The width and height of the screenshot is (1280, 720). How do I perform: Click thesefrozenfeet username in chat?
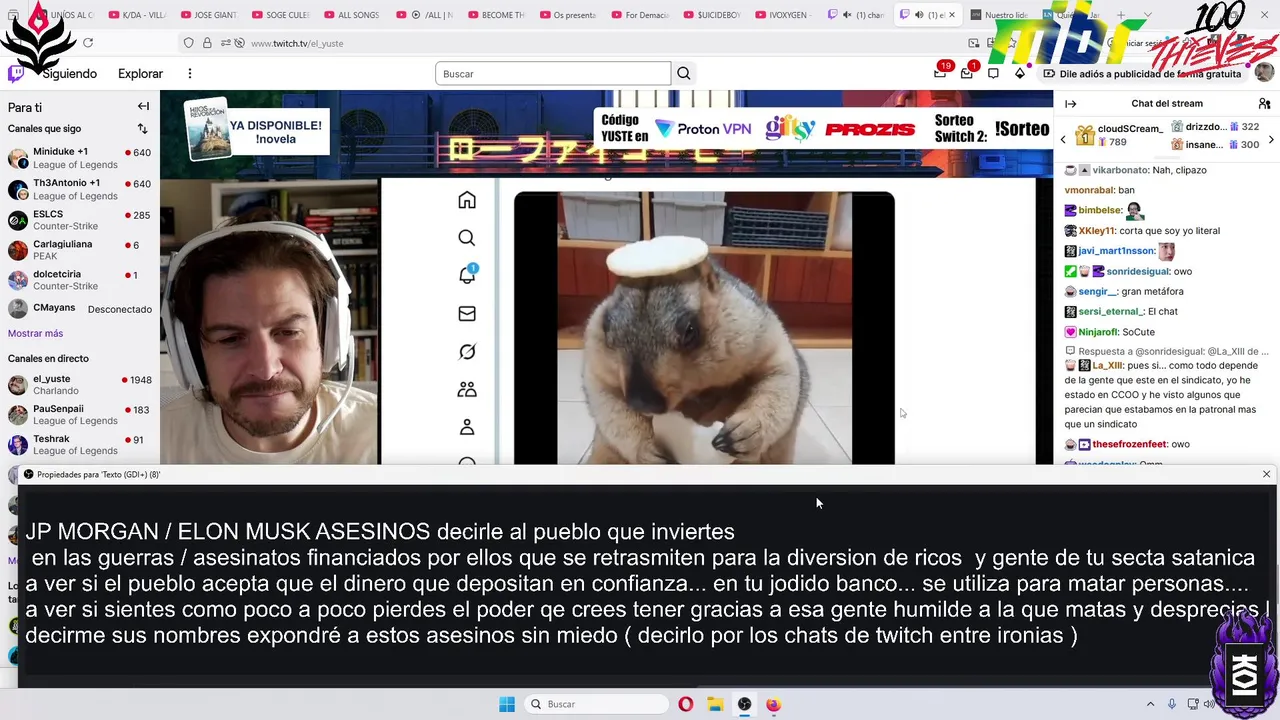tap(1129, 444)
